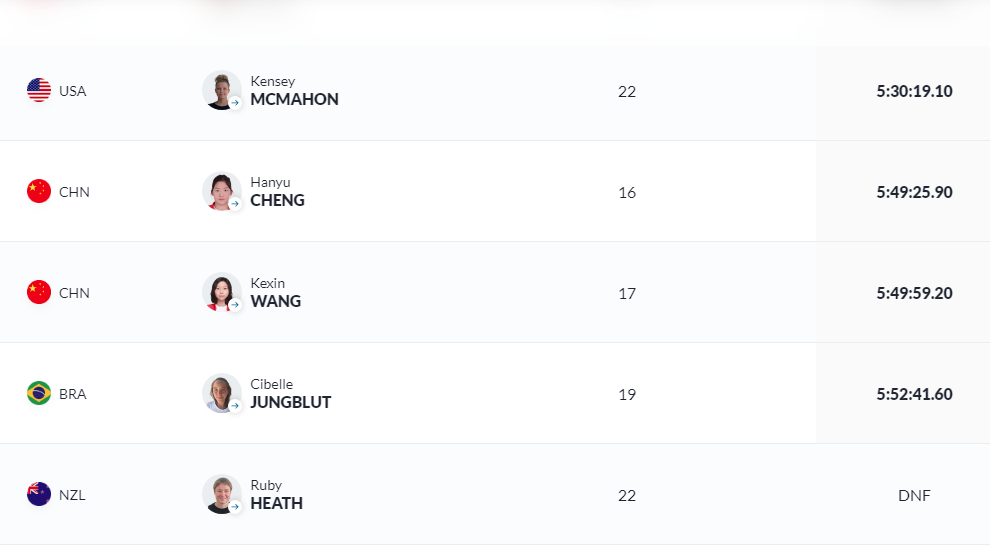Click China flag beside Hanyu Cheng
The image size is (990, 557).
[39, 191]
